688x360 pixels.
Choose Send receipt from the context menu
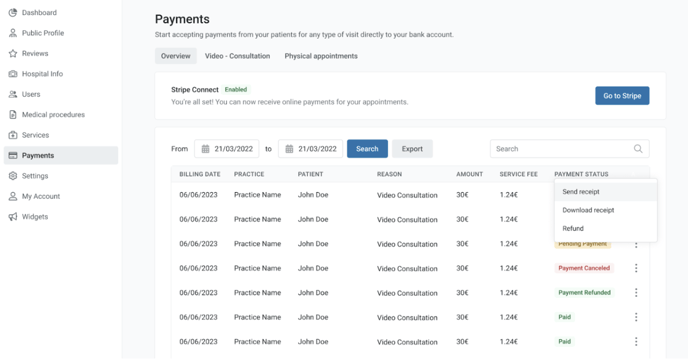coord(606,192)
